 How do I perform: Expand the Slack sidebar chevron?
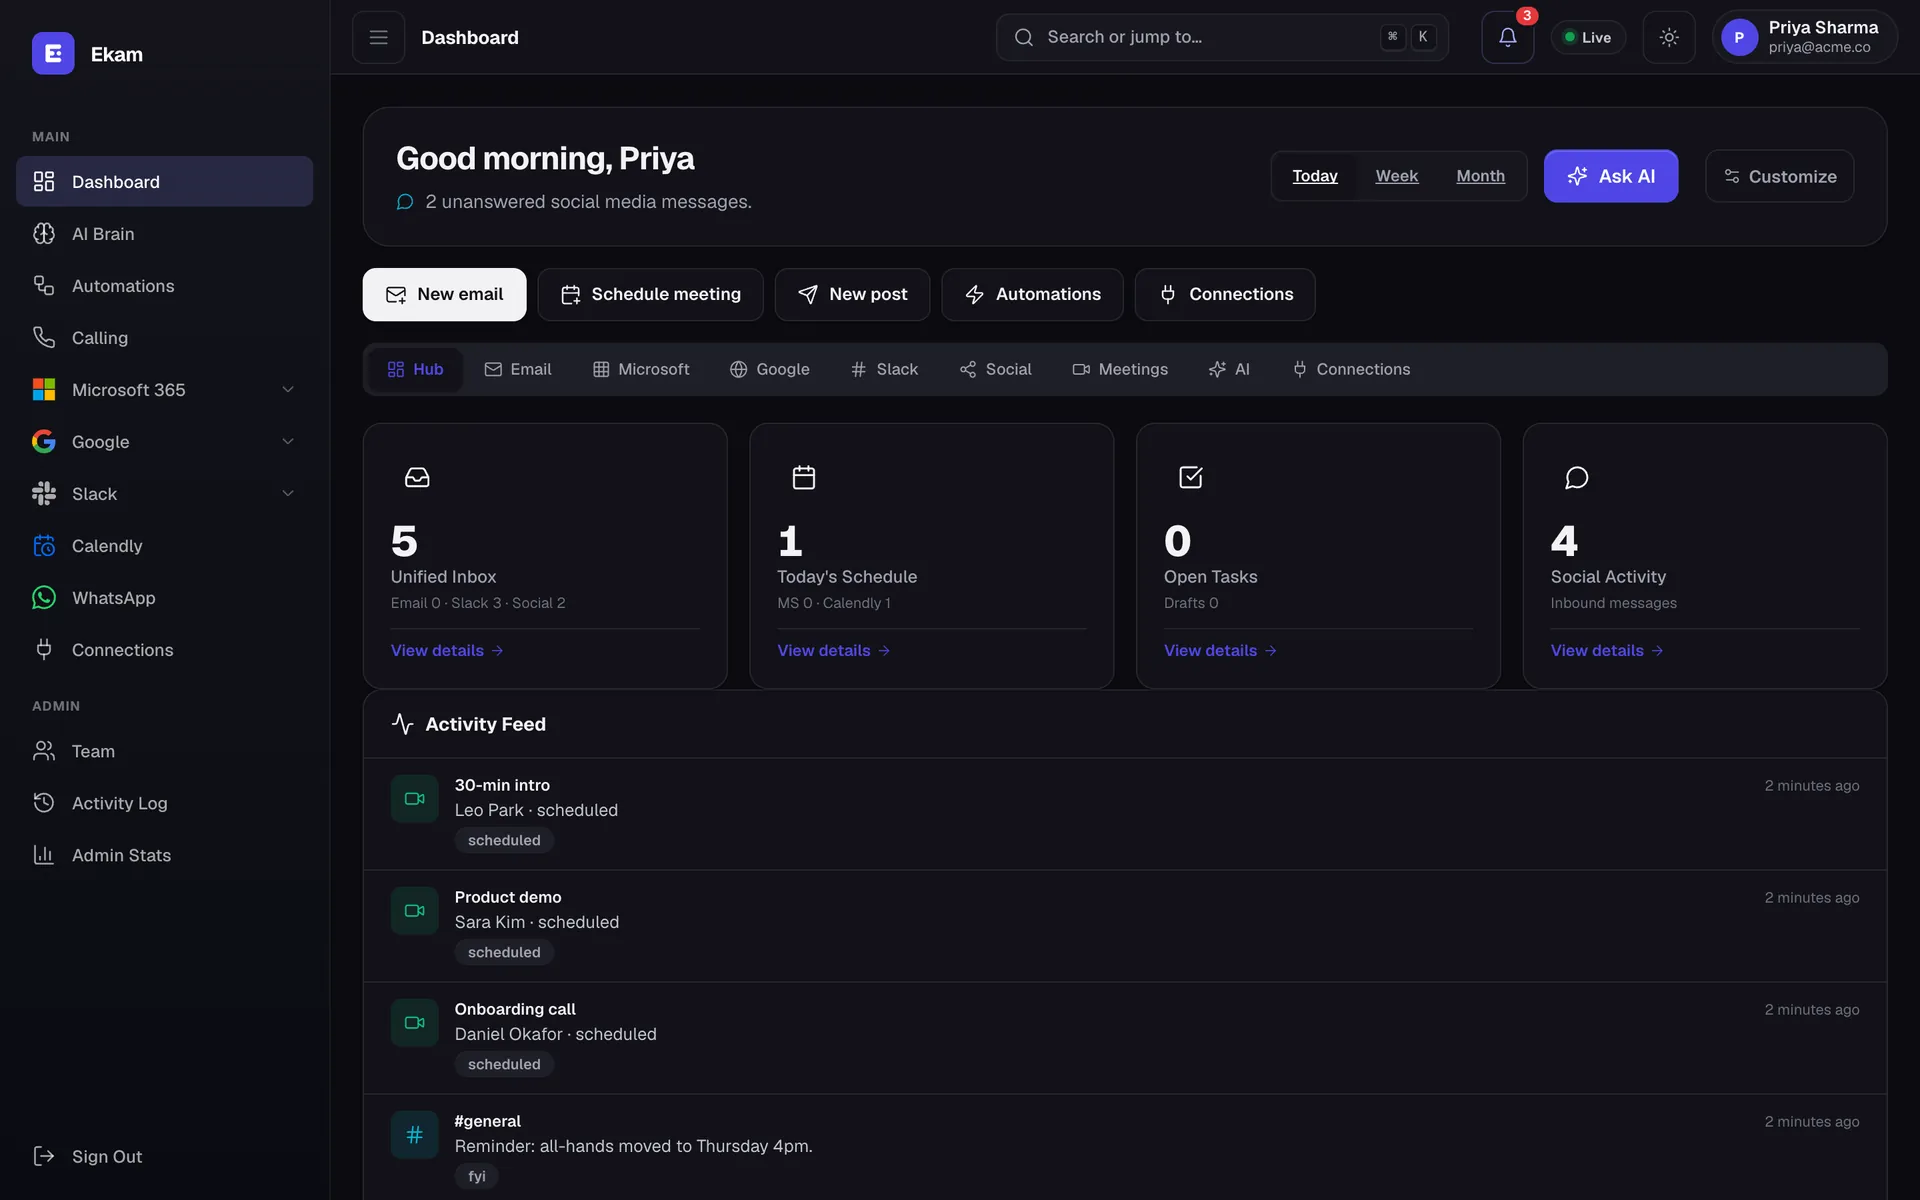288,494
